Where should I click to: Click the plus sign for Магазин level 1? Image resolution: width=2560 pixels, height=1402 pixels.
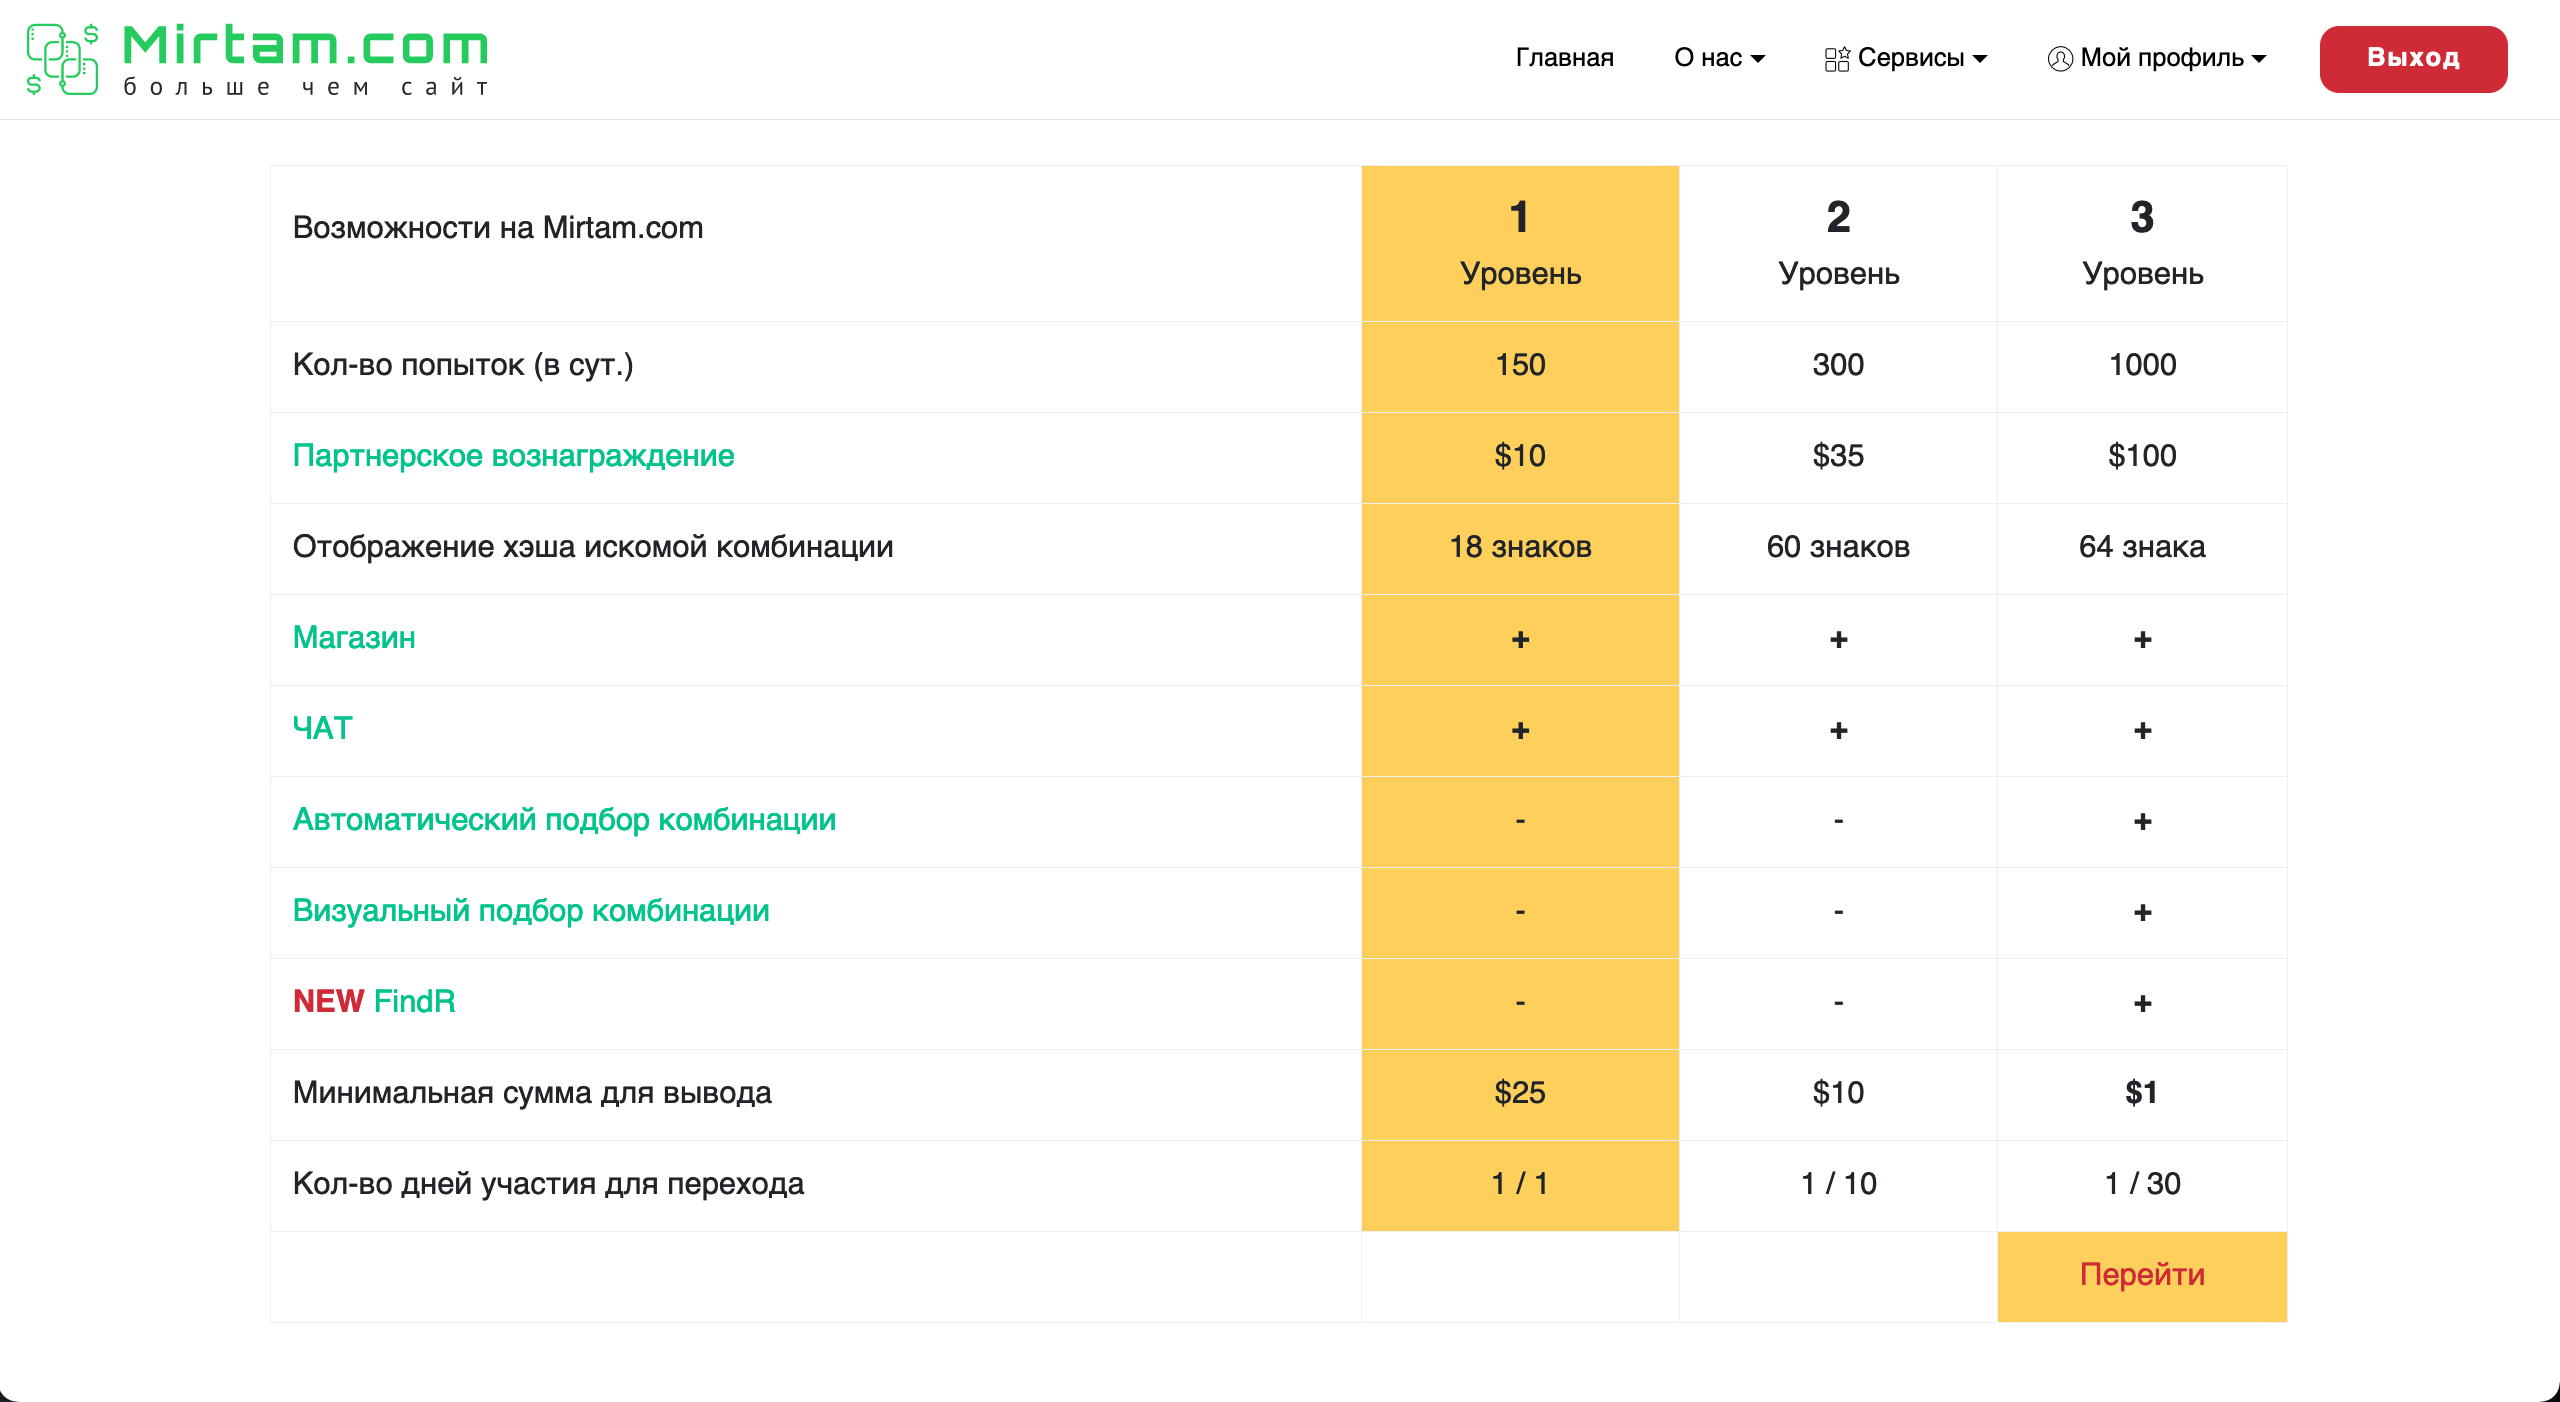(x=1520, y=639)
